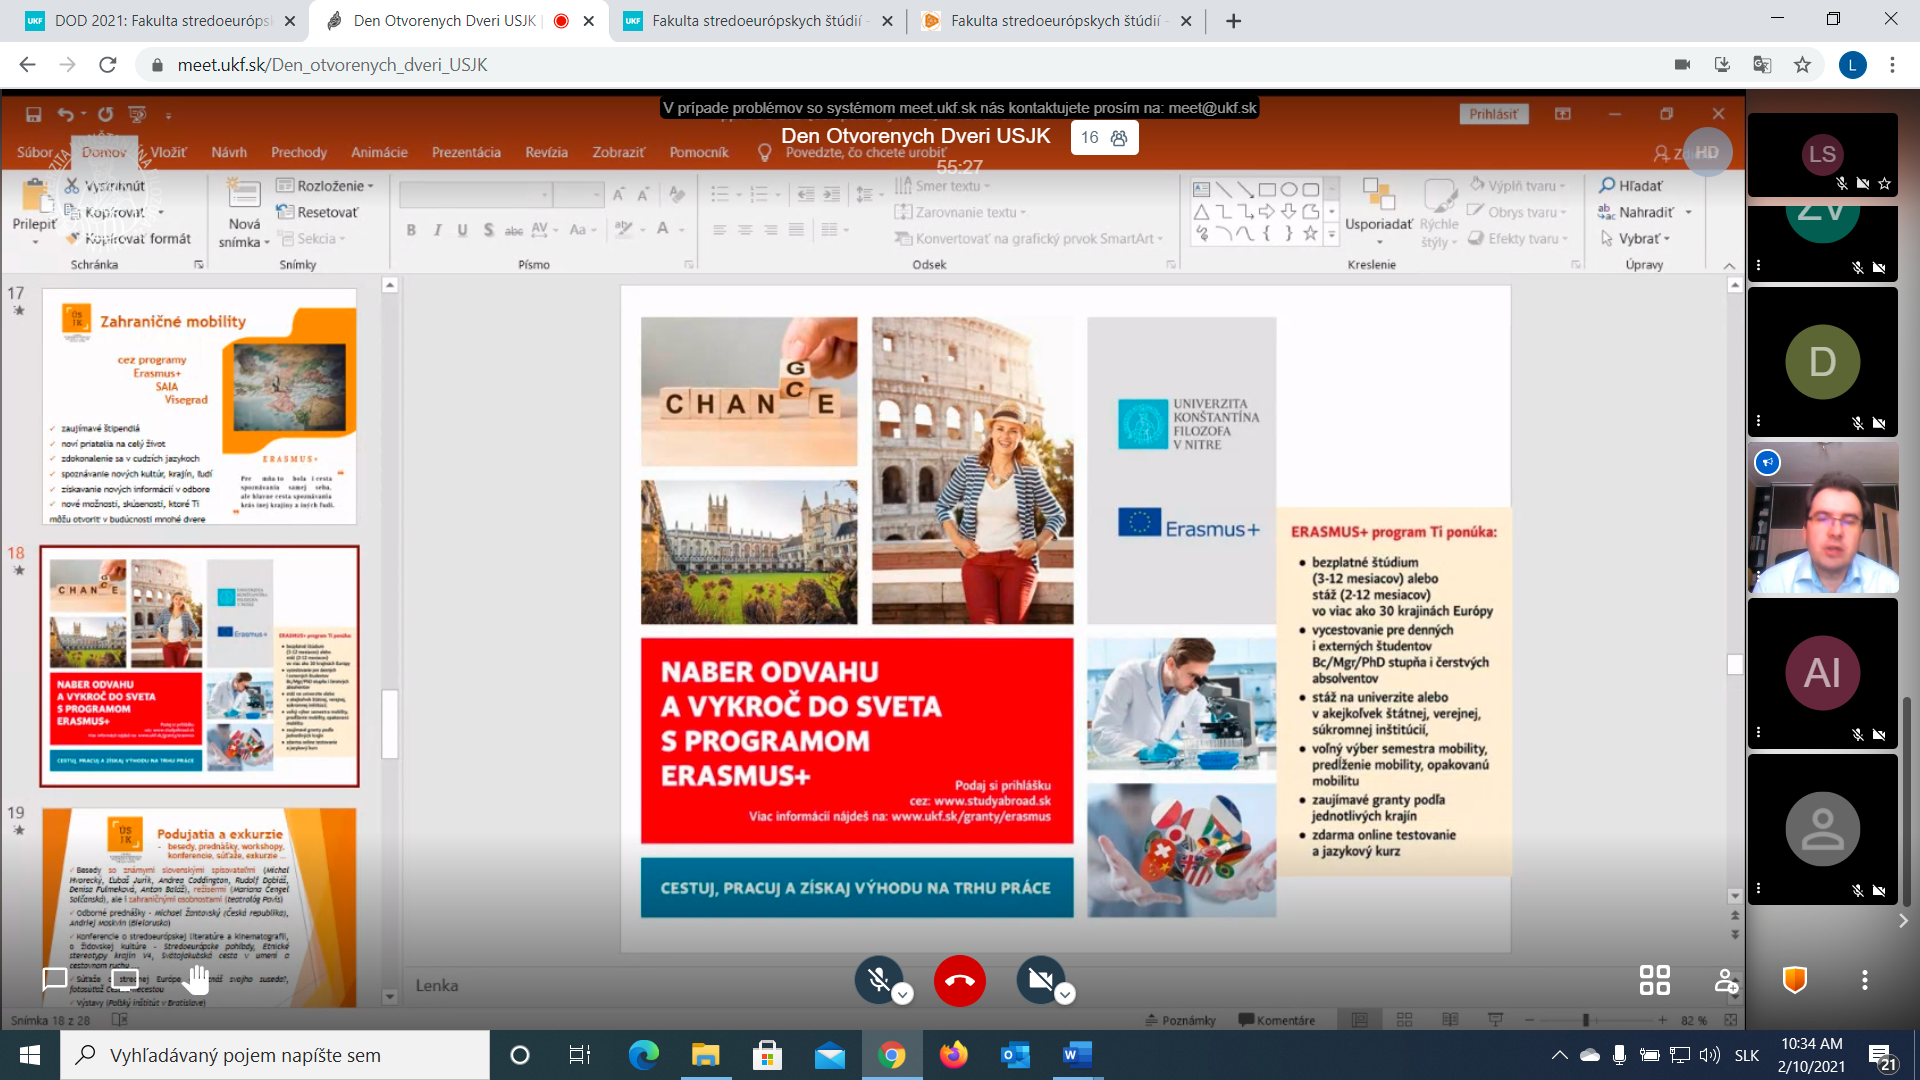Click the megaphone speaker icon on video tile
The image size is (1920, 1080).
(1767, 462)
